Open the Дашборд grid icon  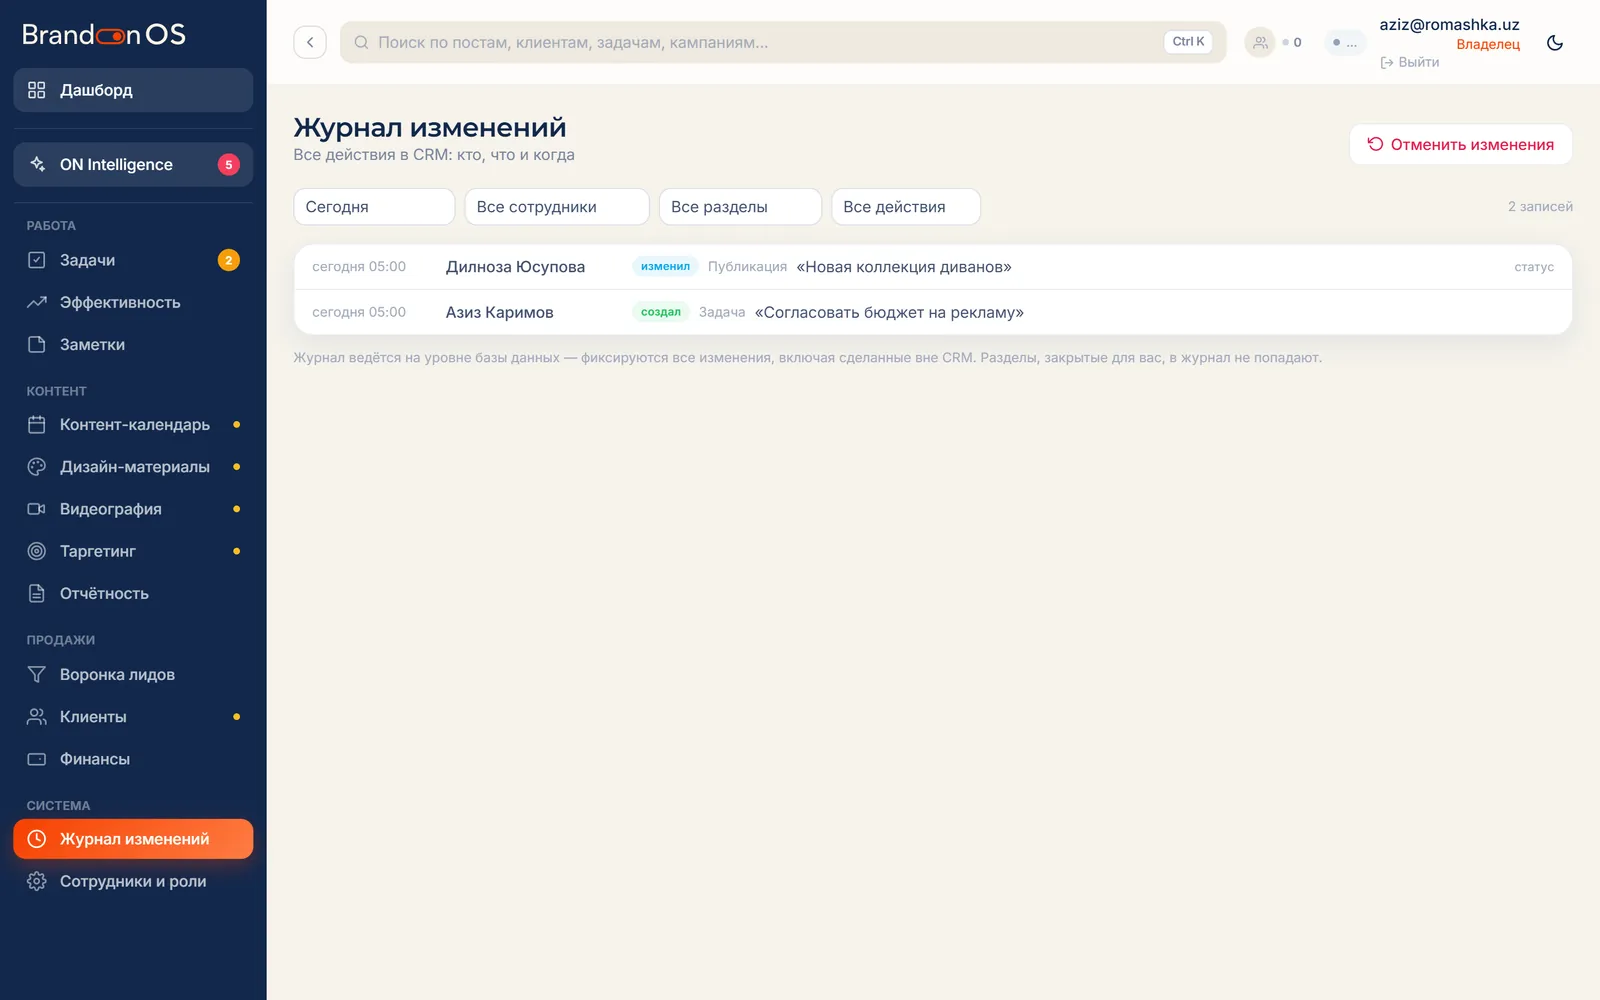[37, 90]
